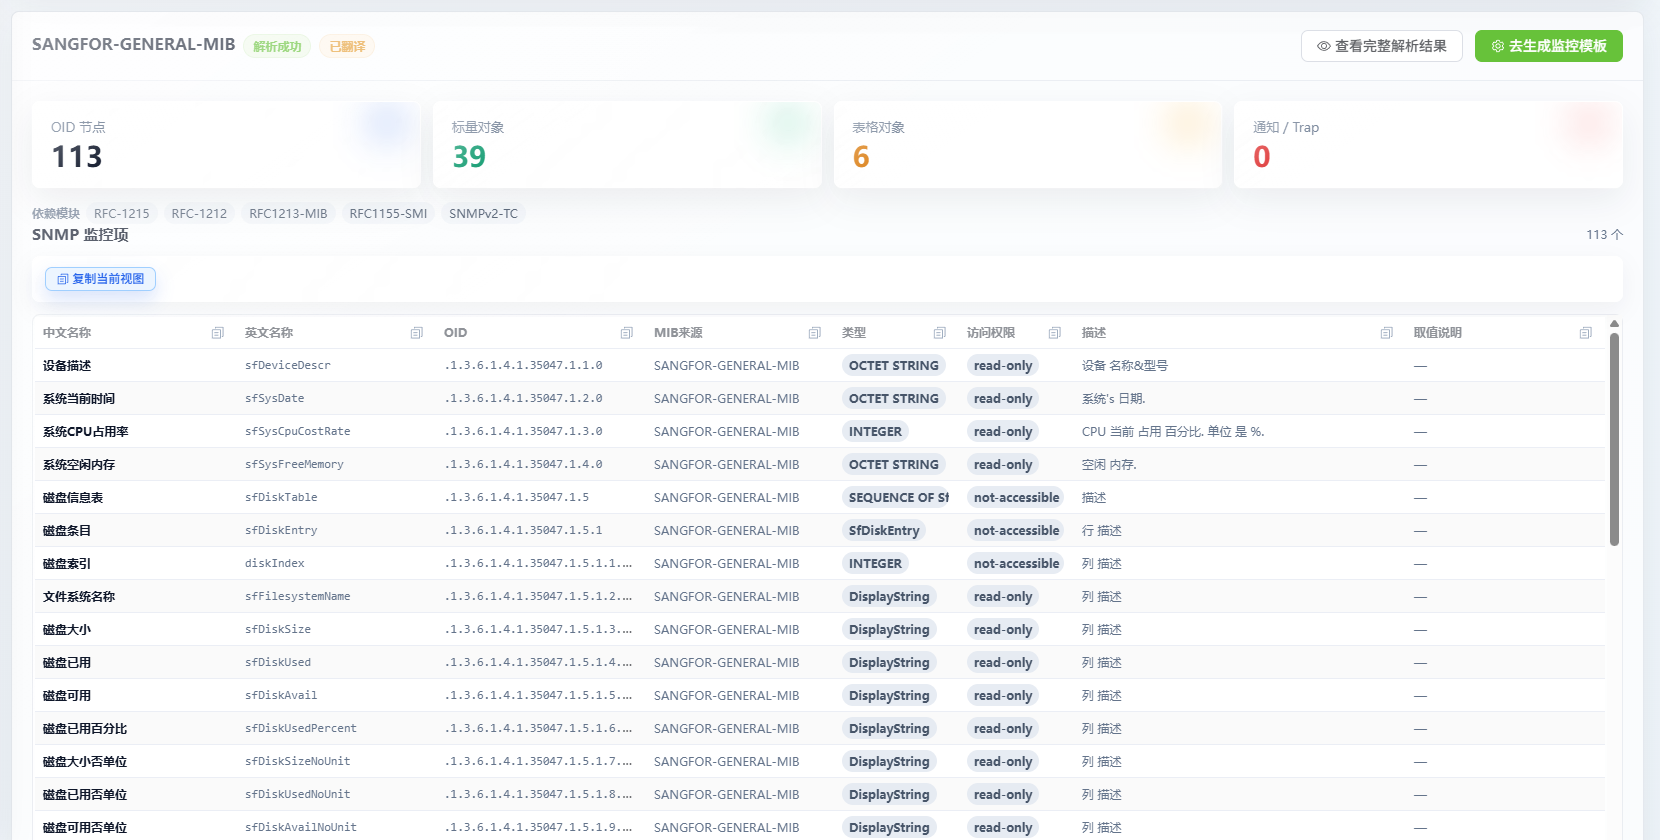Screen dimensions: 1660x840
Task: Select the 系统当前时间 row name cell
Action: (x=79, y=399)
